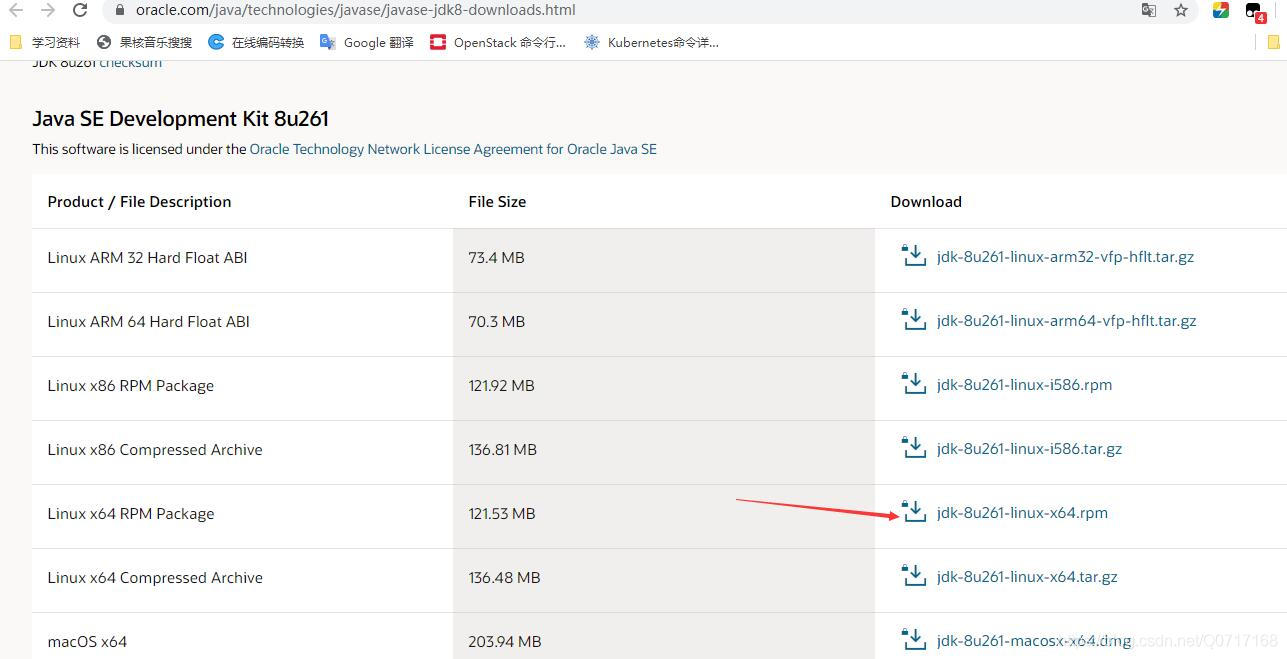Click the 203.94 MB file size
Viewport: 1287px width, 659px height.
click(x=504, y=642)
